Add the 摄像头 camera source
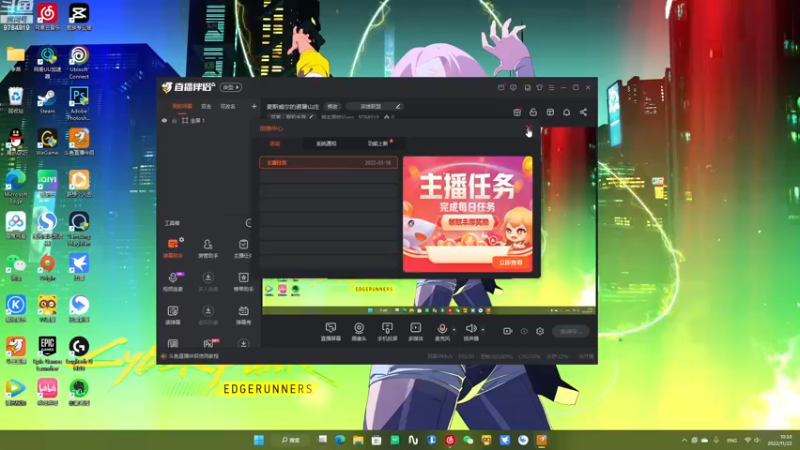800x450 pixels. pyautogui.click(x=359, y=331)
